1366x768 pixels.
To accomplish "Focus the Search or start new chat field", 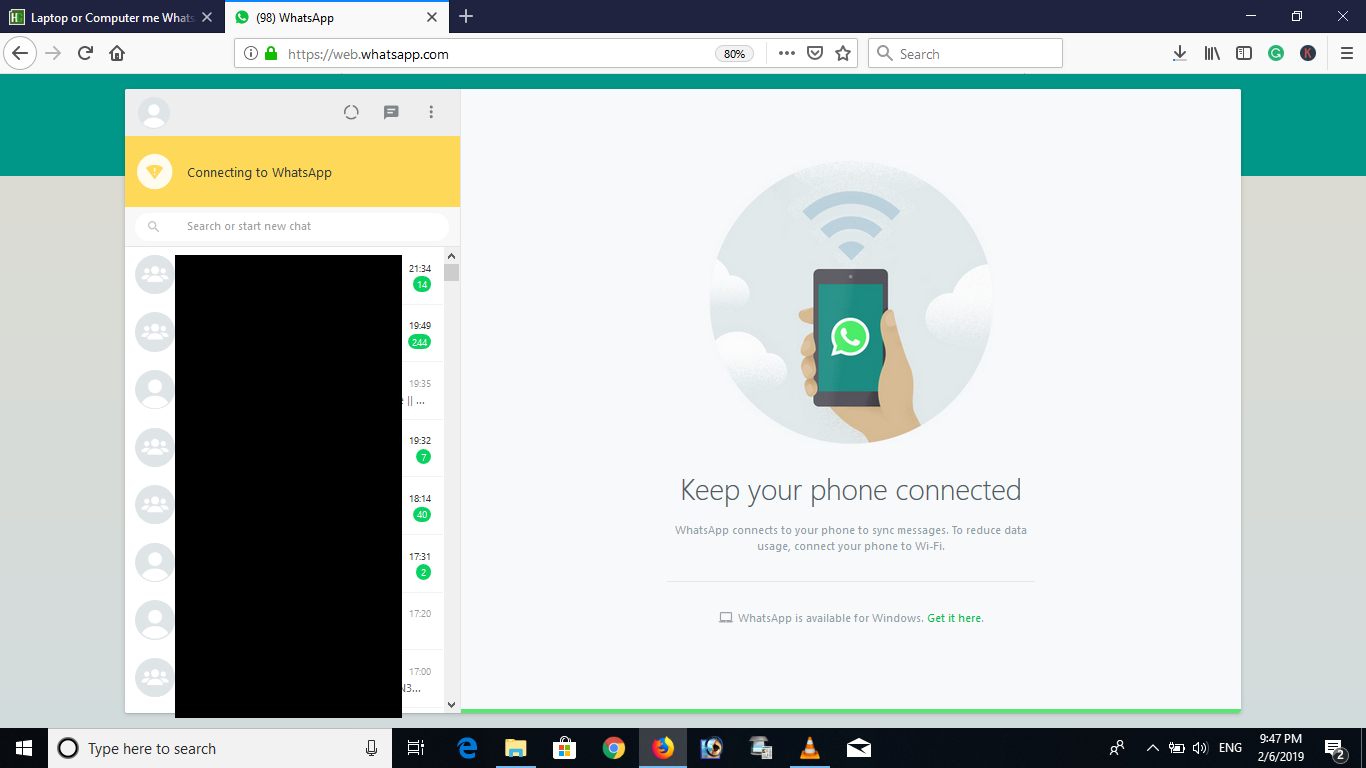I will click(x=292, y=226).
